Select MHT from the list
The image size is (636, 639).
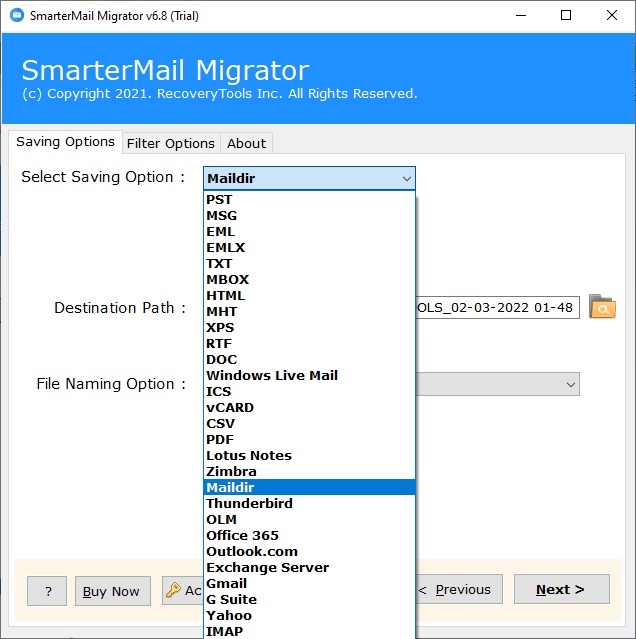coord(309,311)
